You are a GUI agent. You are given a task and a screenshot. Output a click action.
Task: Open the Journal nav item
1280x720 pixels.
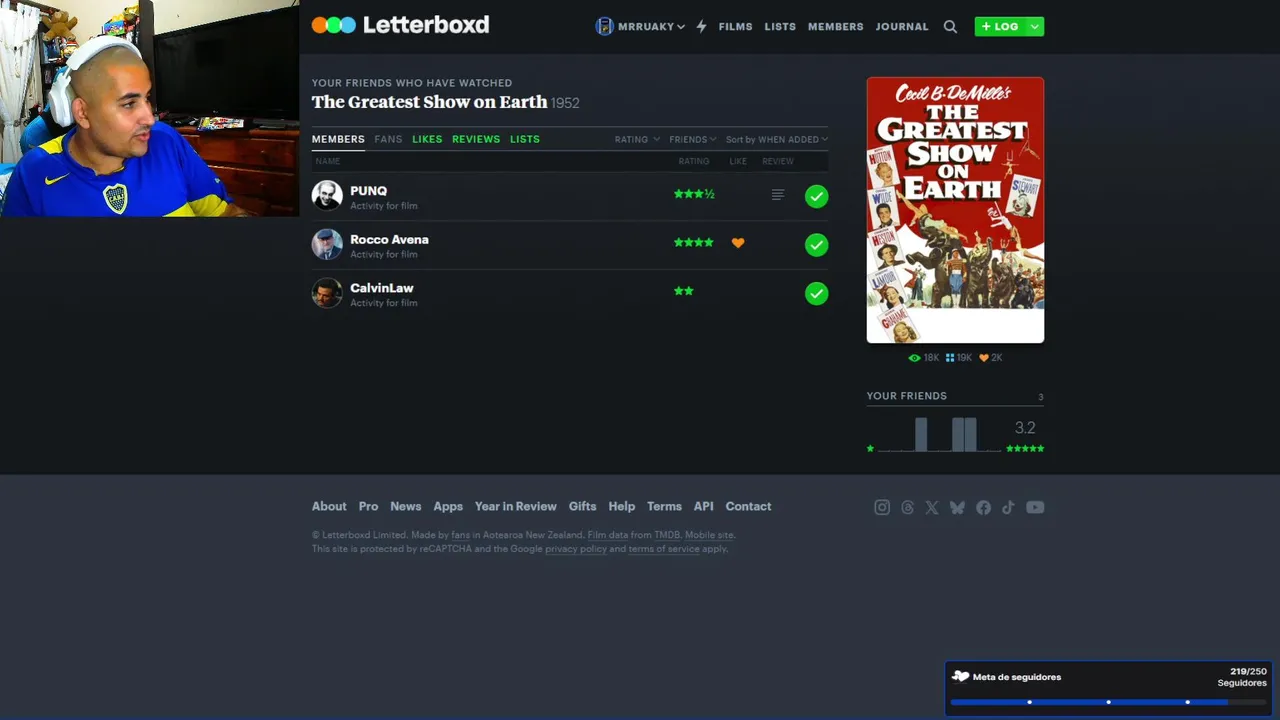coord(902,27)
